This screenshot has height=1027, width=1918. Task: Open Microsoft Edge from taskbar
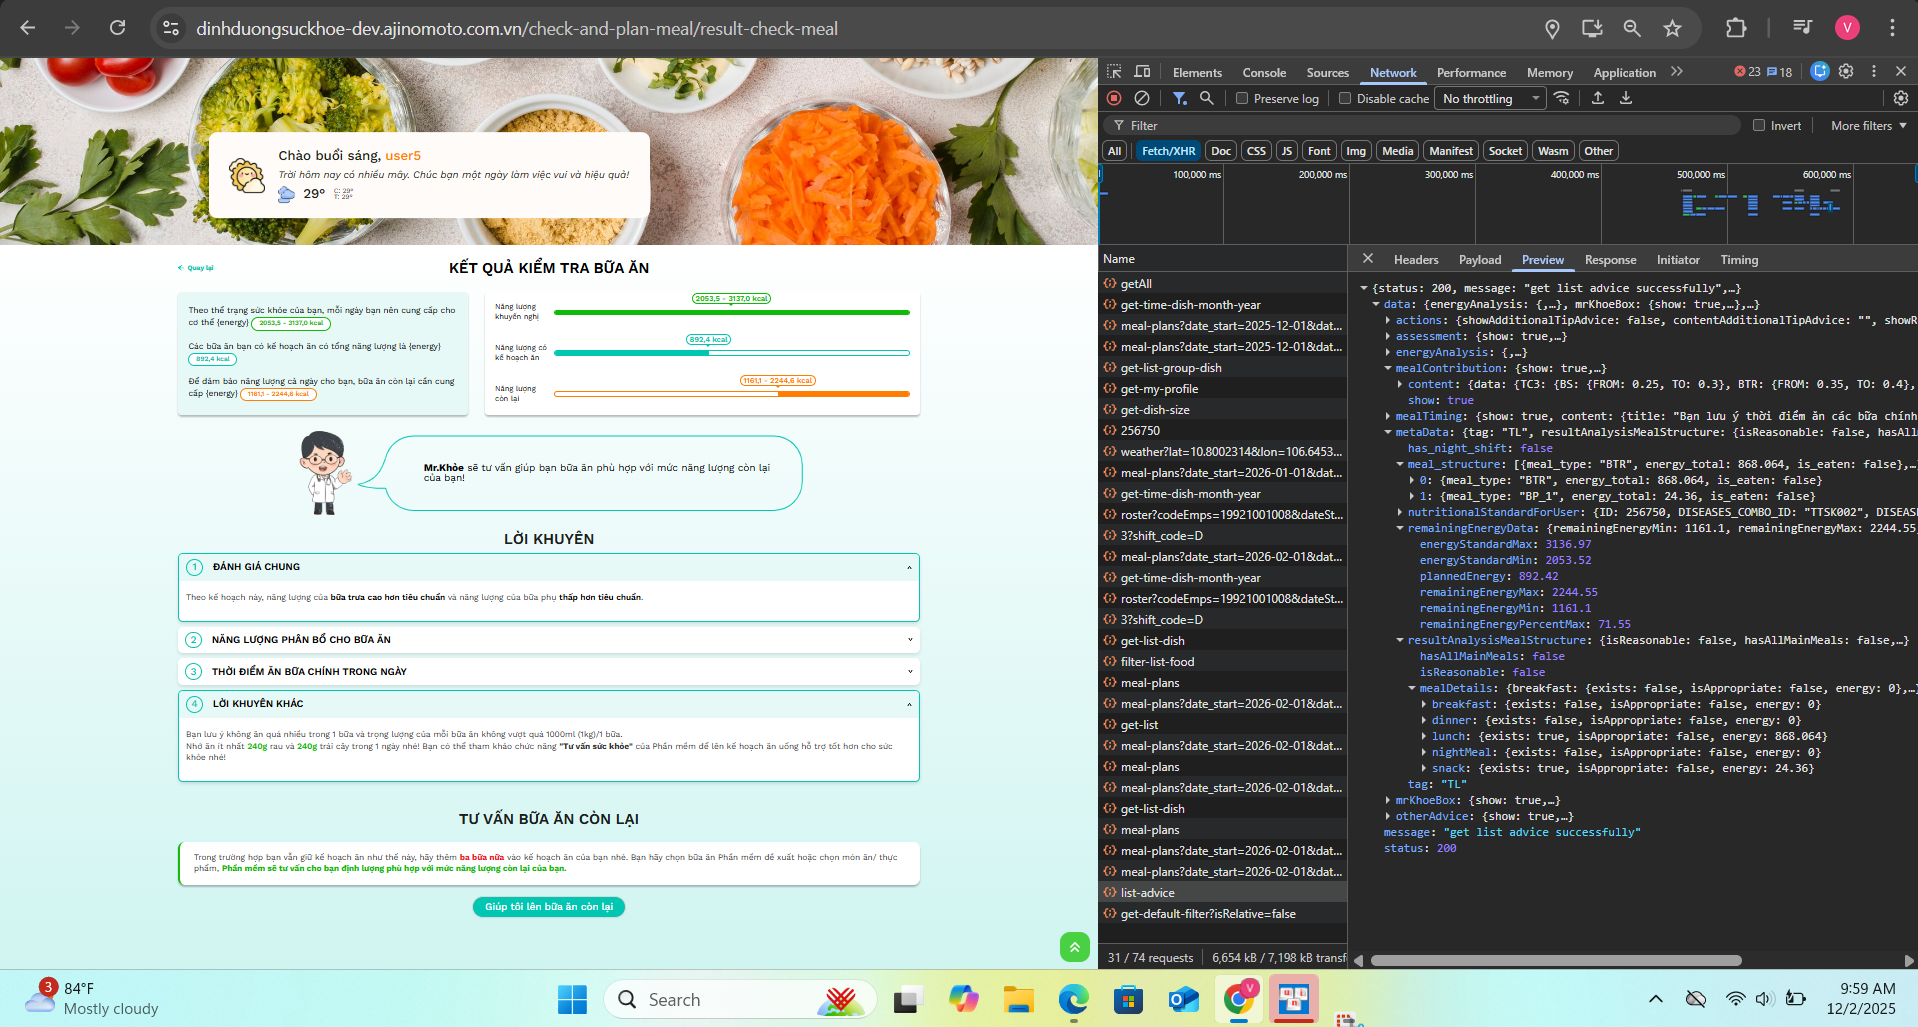point(1073,999)
